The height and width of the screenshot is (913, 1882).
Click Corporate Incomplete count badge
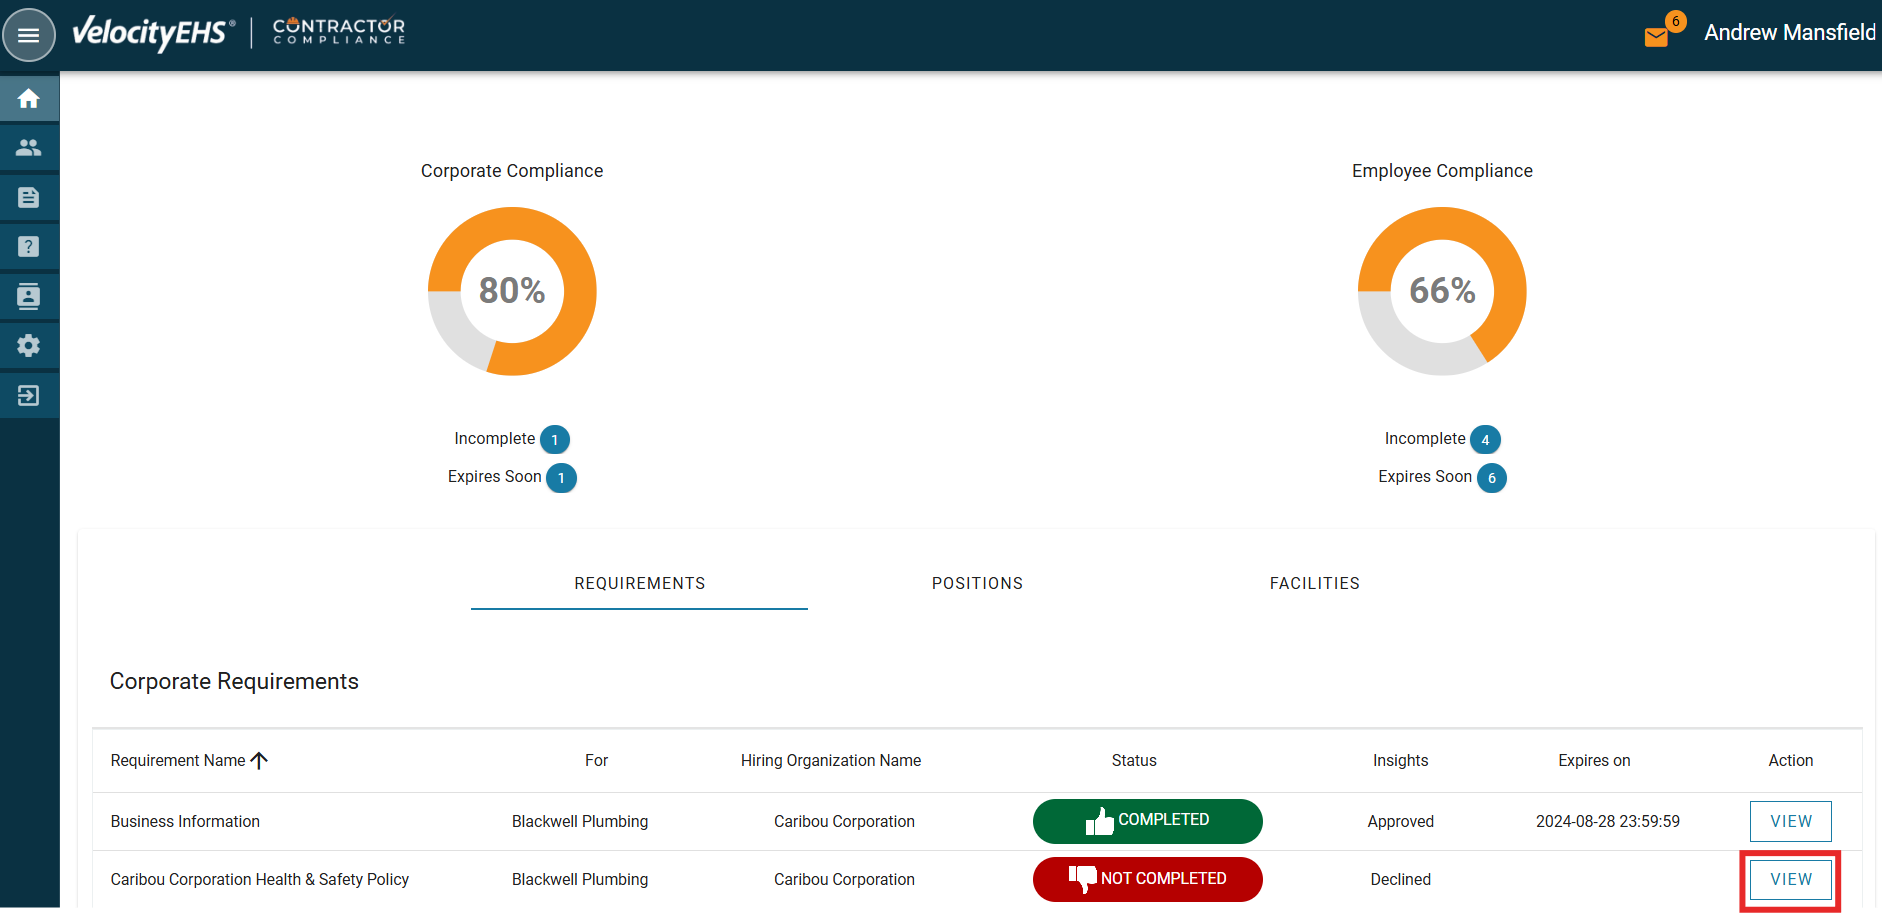pyautogui.click(x=555, y=440)
